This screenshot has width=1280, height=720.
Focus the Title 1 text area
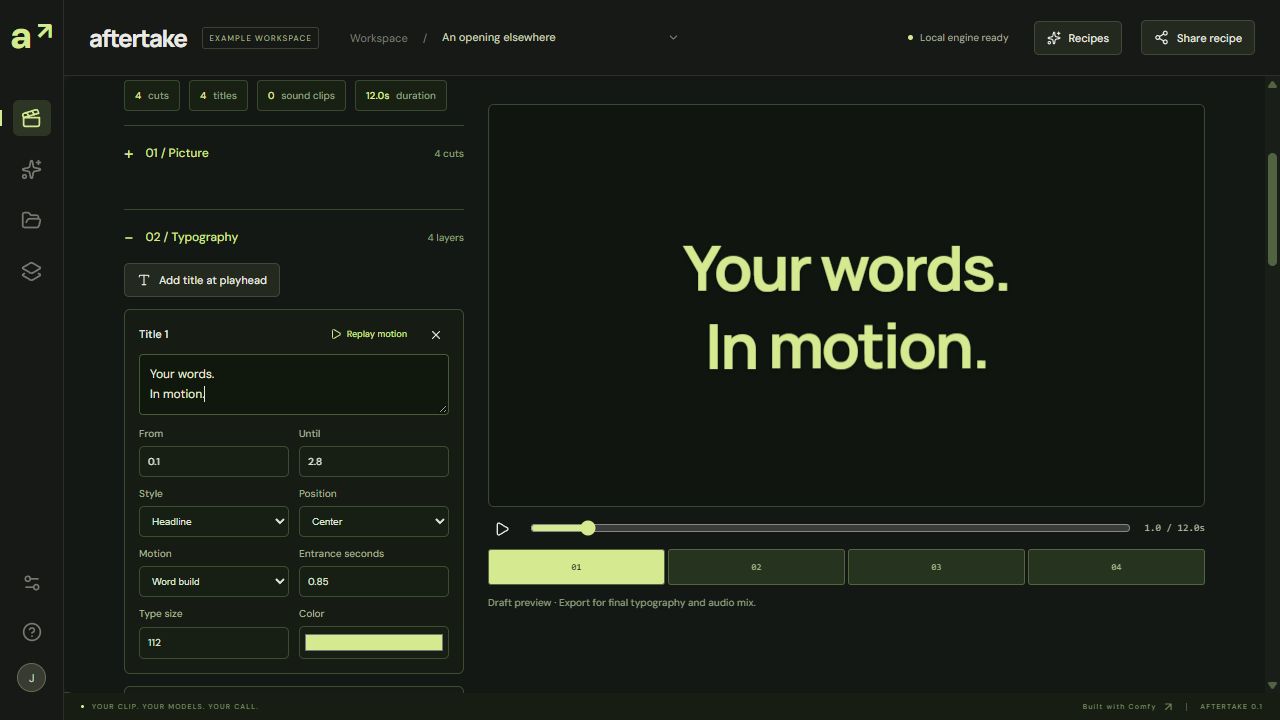click(x=294, y=384)
